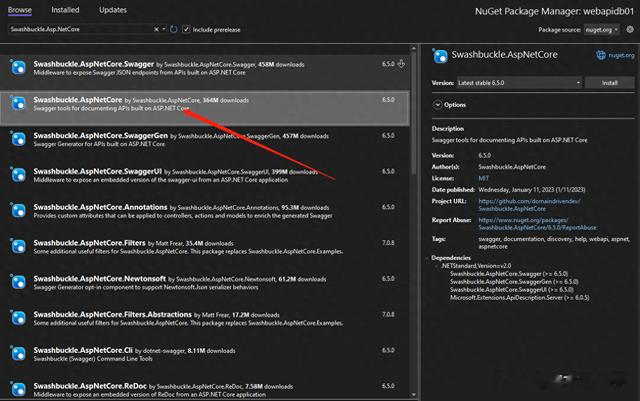Click the download arrow icon next to Swagger 6.5.0
This screenshot has width=640, height=401.
click(x=401, y=64)
